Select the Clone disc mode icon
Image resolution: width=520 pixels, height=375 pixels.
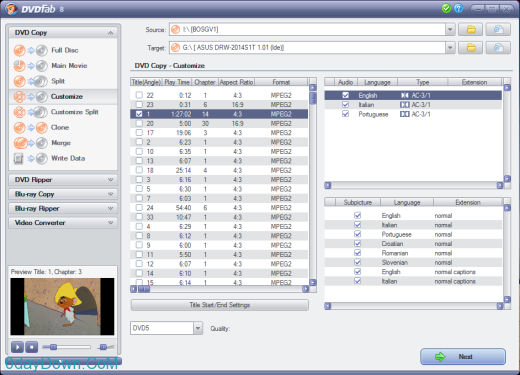(x=31, y=128)
